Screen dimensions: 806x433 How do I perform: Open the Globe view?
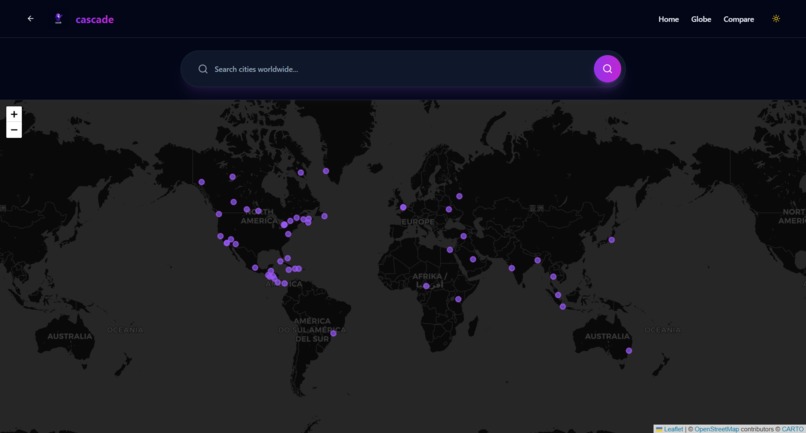click(701, 19)
